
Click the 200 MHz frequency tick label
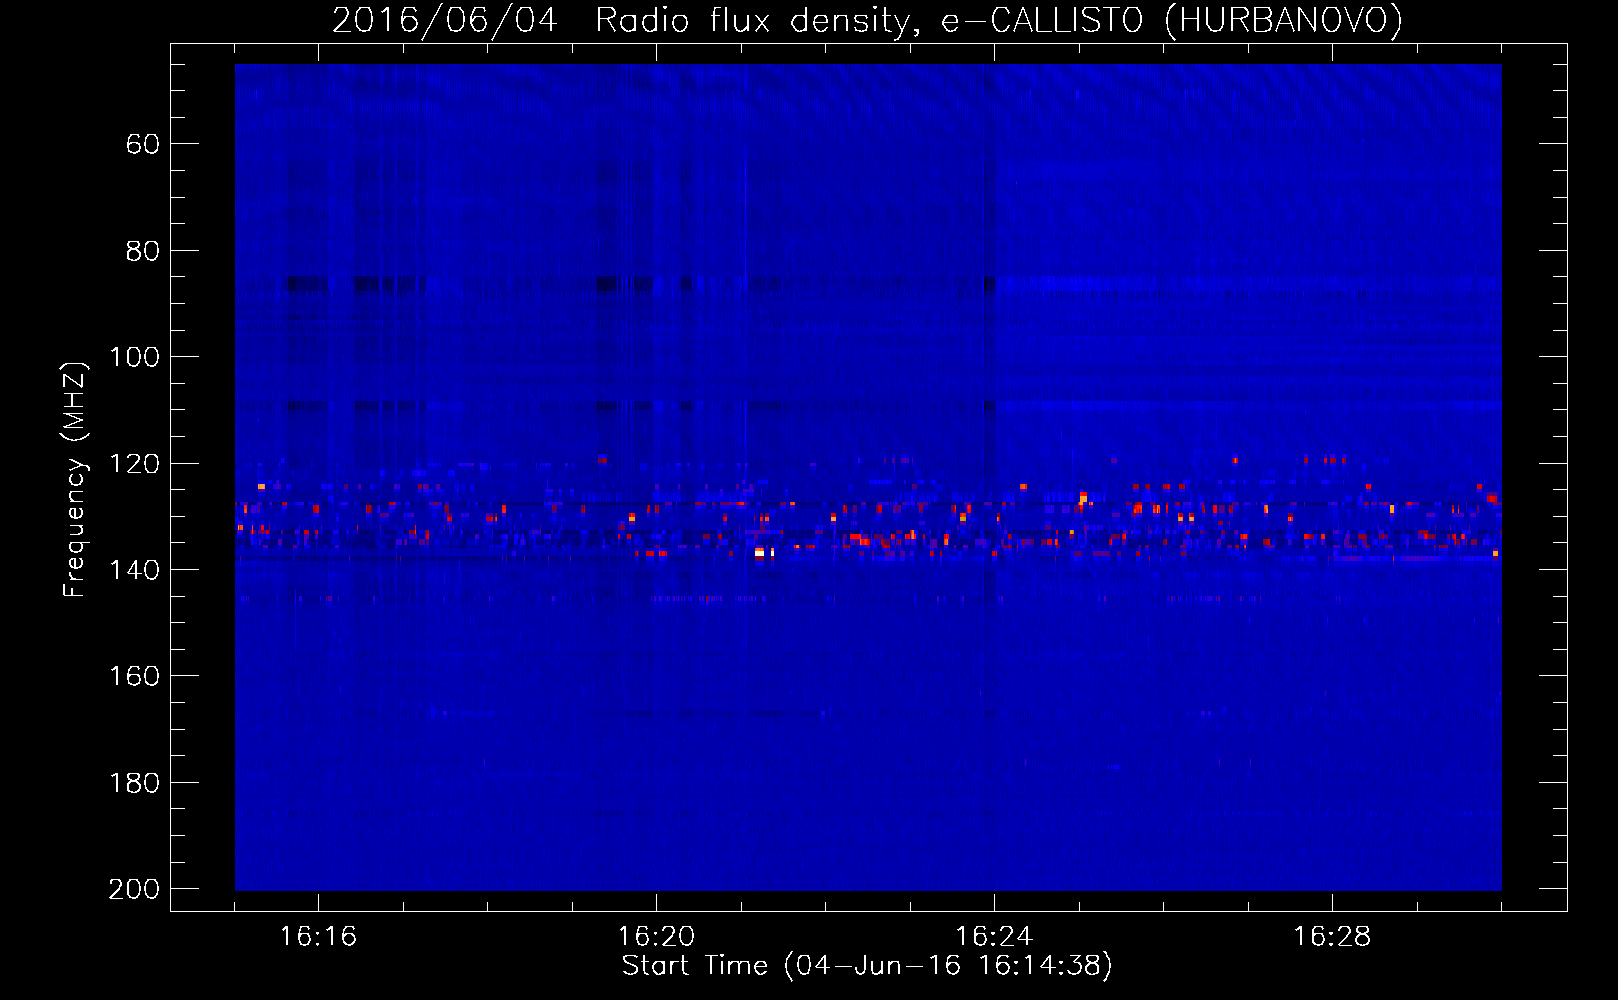[135, 889]
